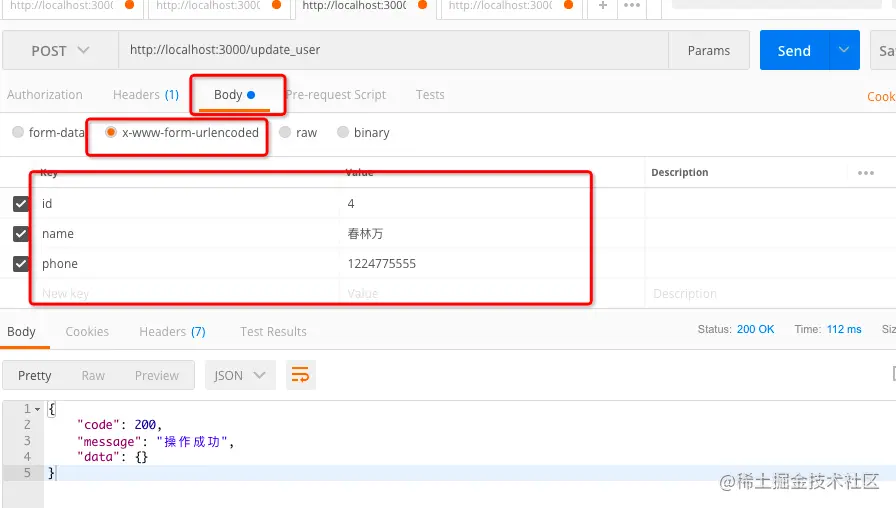Open the tab options ellipsis menu

pos(632,5)
